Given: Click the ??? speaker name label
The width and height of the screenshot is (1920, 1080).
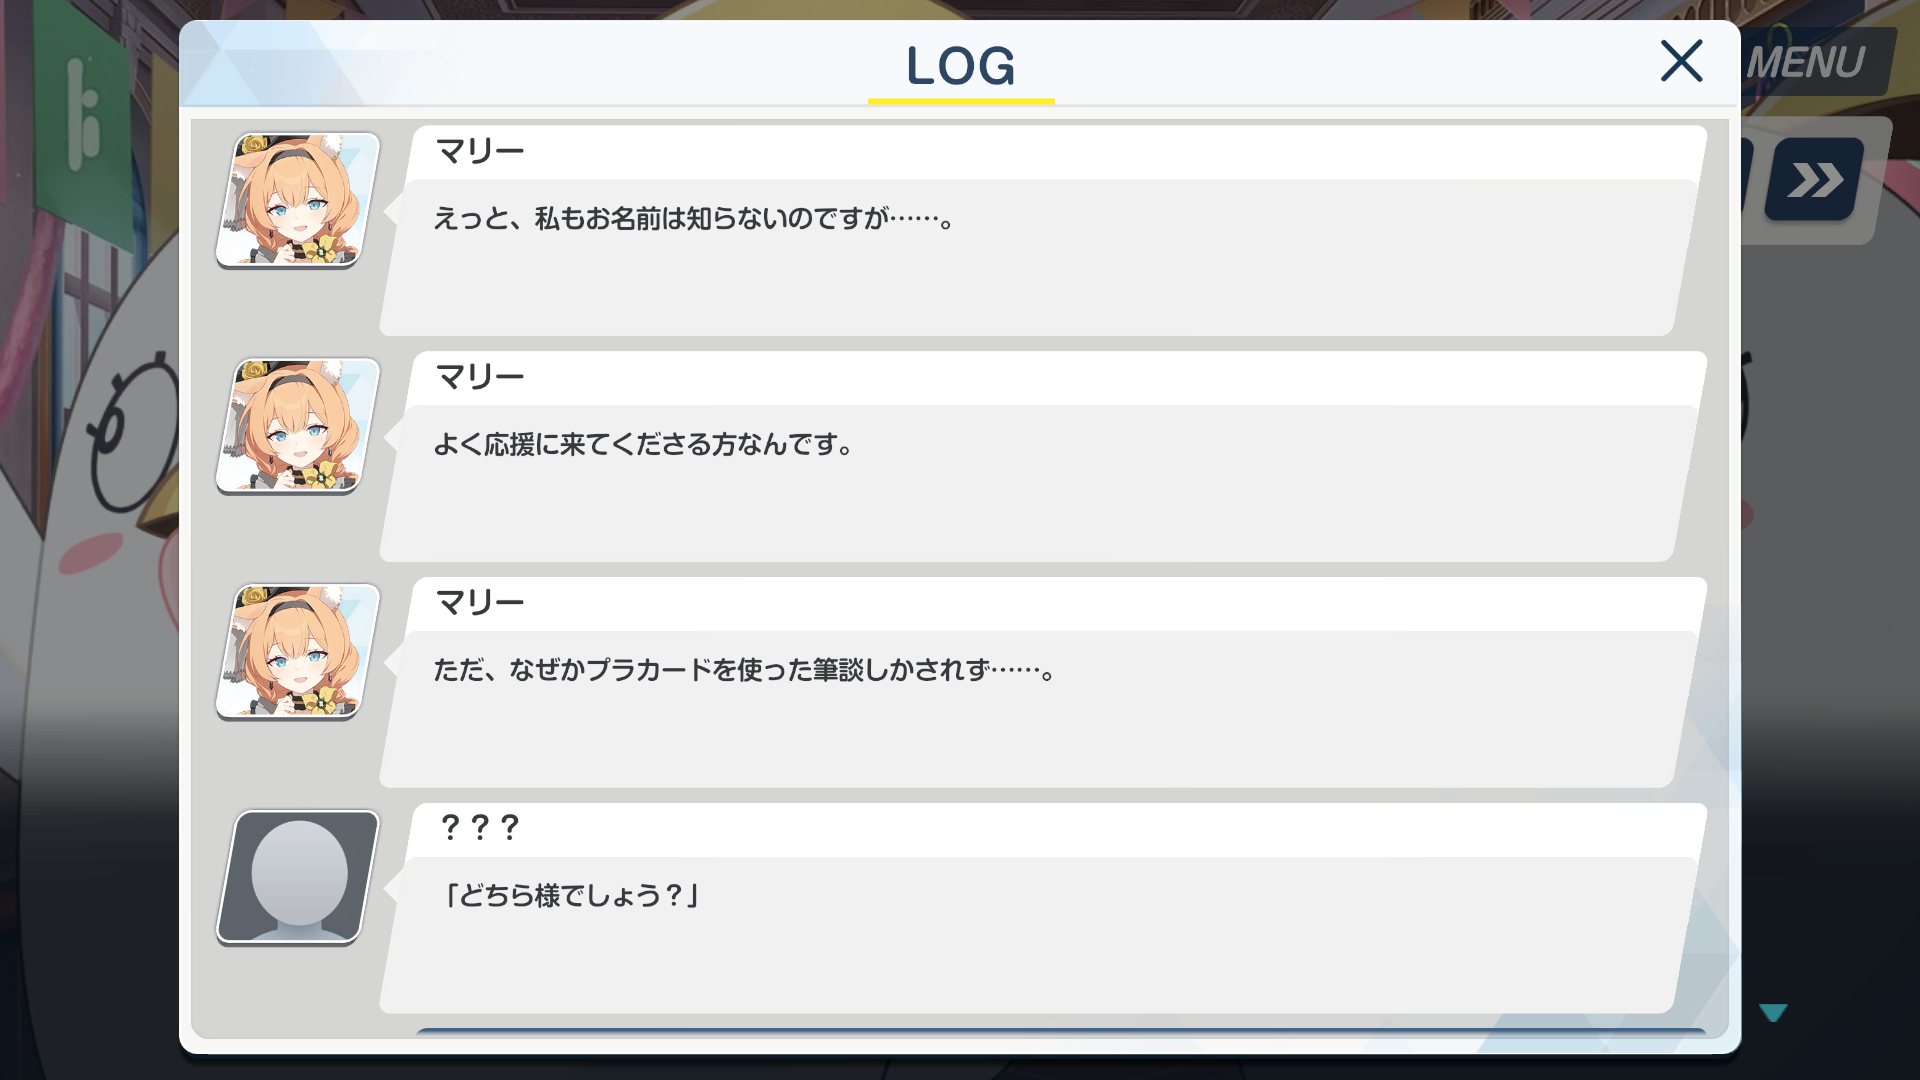Looking at the screenshot, I should (x=480, y=828).
